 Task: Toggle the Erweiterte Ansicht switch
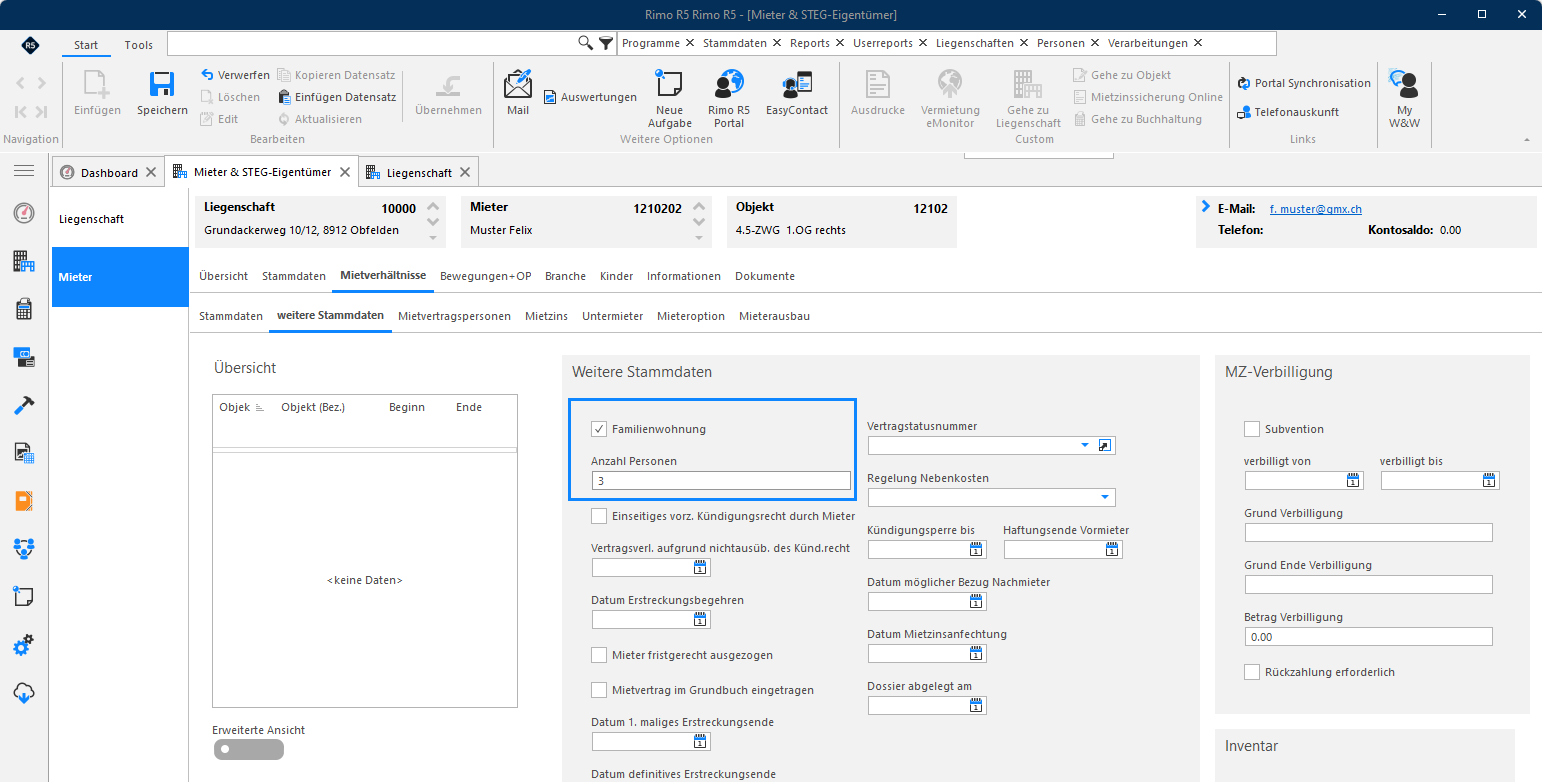pos(248,749)
